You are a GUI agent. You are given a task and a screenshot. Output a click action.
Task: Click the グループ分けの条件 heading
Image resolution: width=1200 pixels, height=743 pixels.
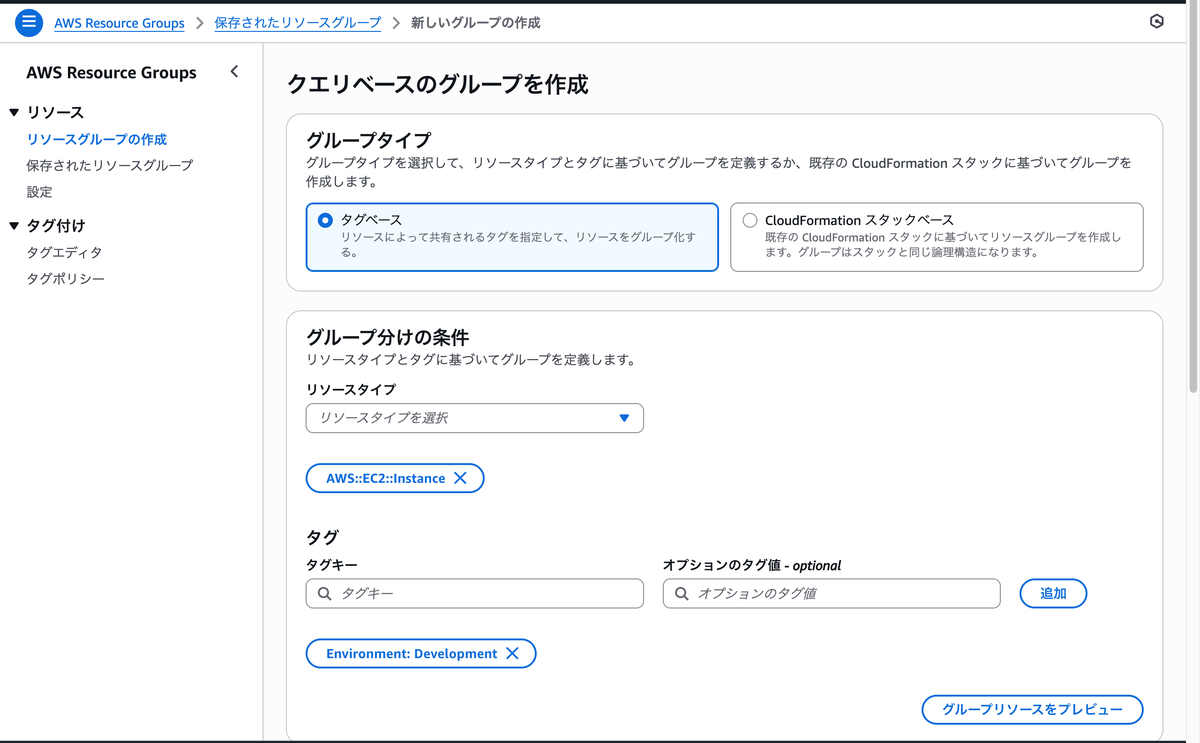pos(387,337)
